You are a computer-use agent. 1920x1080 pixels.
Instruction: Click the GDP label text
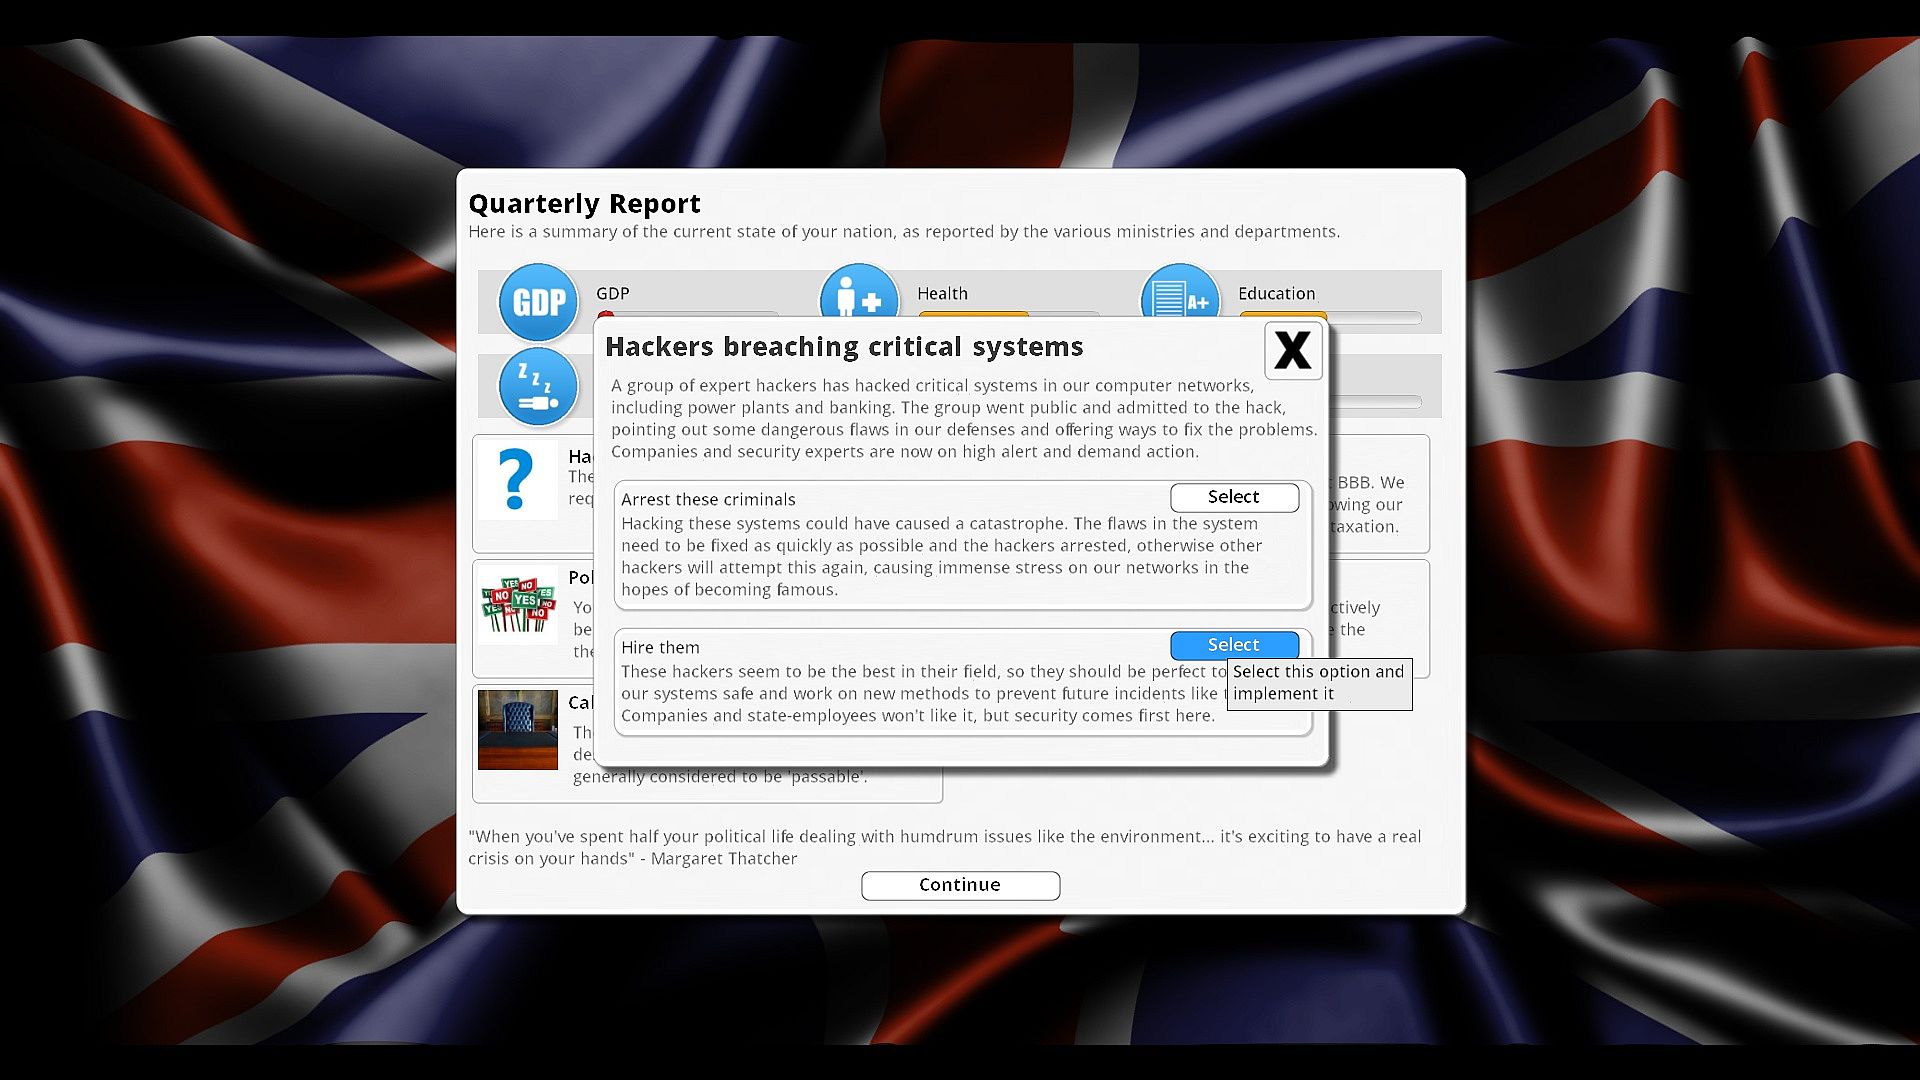tap(613, 293)
